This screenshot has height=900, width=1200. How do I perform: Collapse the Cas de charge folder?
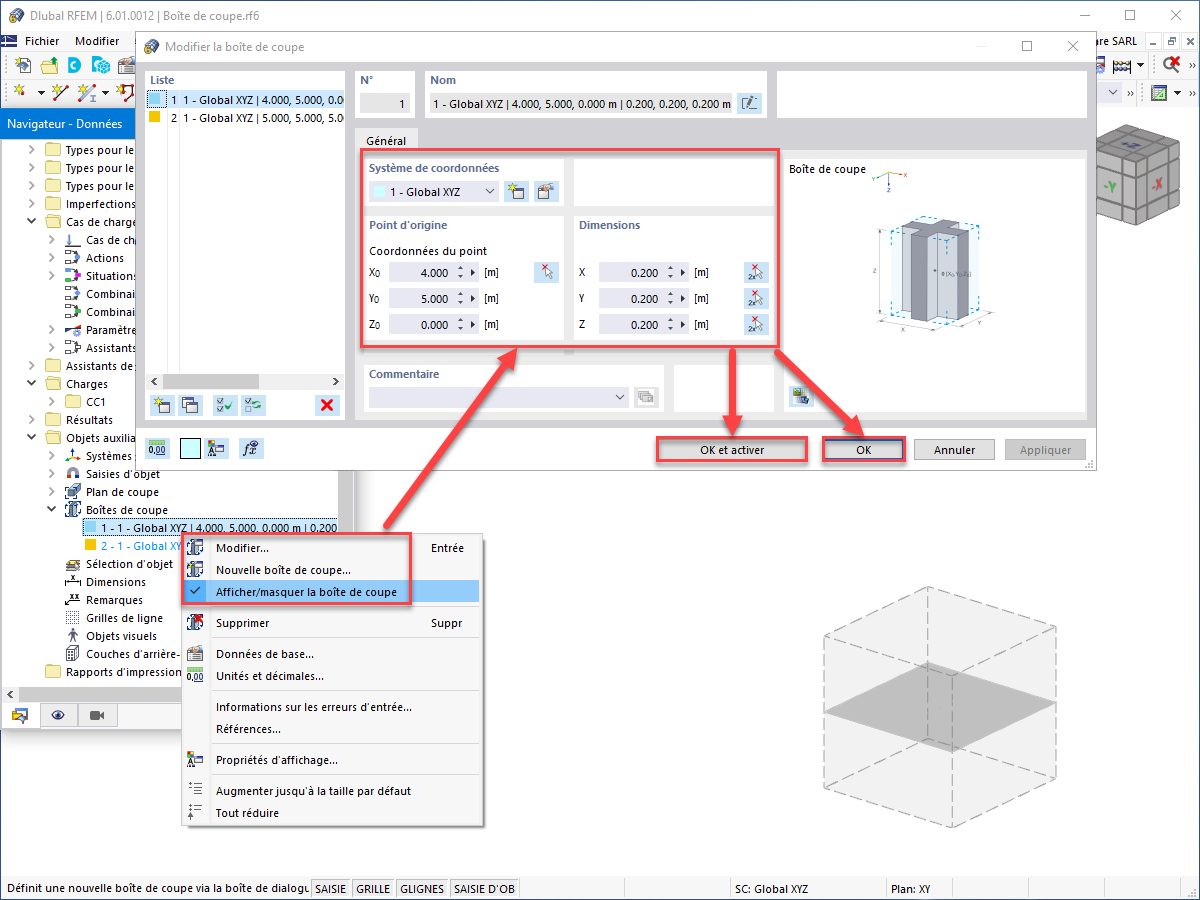[31, 222]
